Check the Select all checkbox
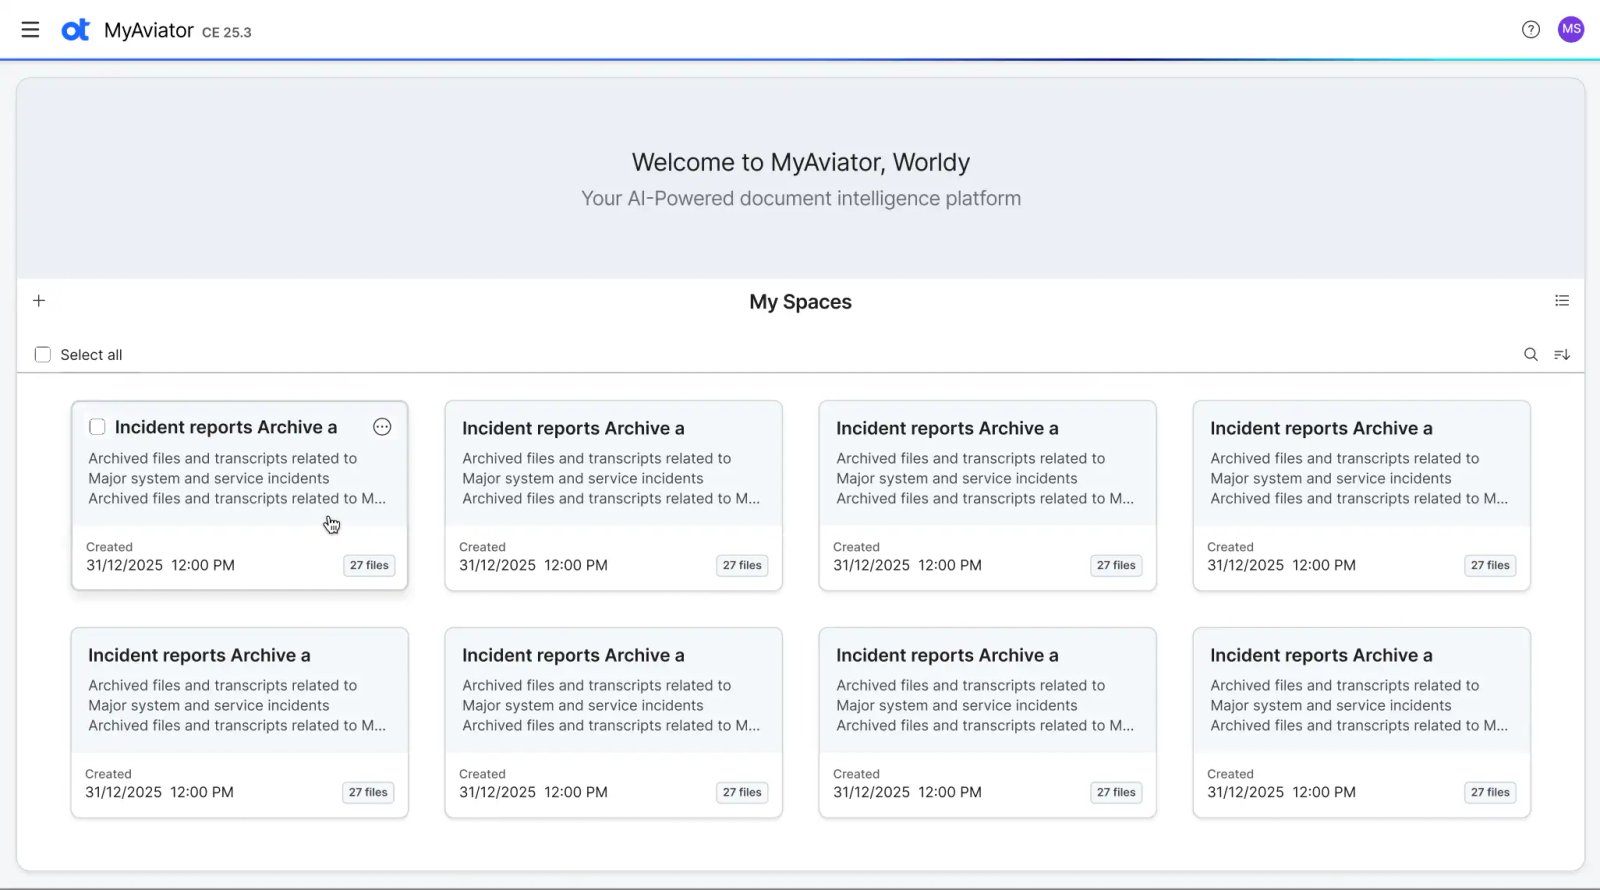Image resolution: width=1600 pixels, height=890 pixels. coord(43,355)
